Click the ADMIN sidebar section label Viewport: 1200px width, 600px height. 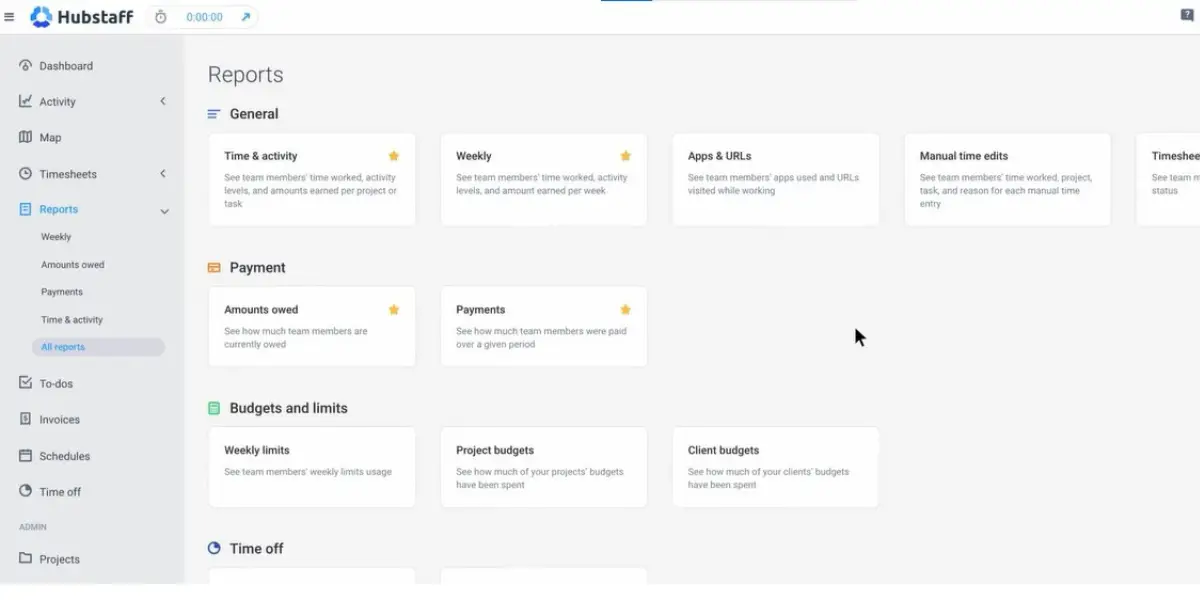[33, 527]
